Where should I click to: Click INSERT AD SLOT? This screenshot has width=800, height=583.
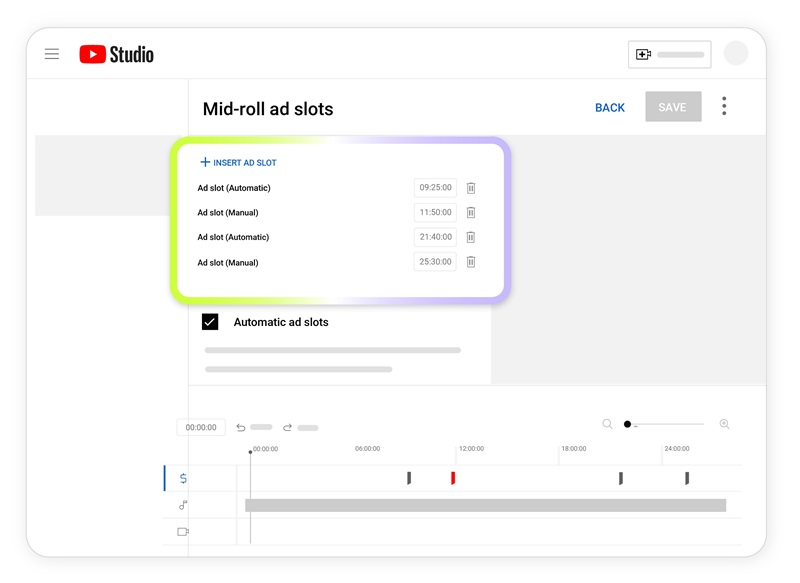(x=240, y=161)
